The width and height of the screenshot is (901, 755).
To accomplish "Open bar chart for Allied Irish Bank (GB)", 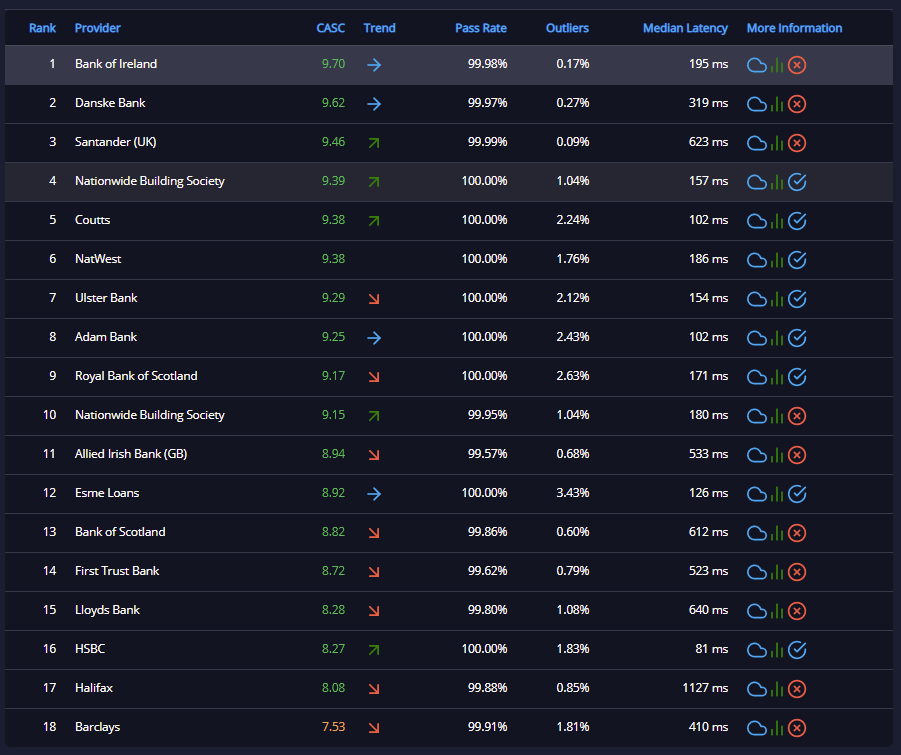I will [777, 455].
